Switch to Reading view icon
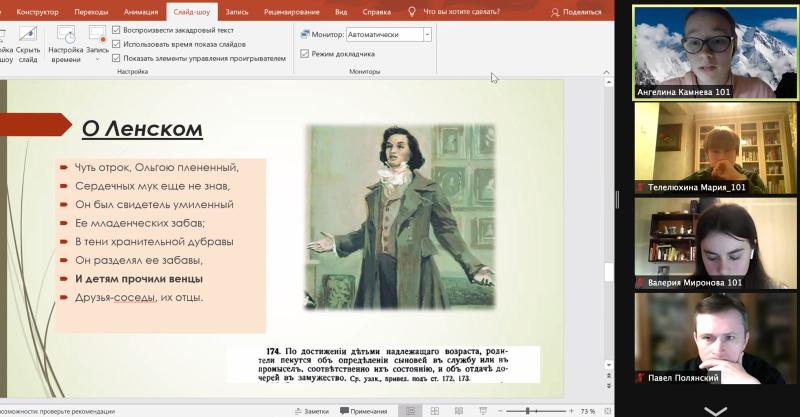 [x=459, y=411]
